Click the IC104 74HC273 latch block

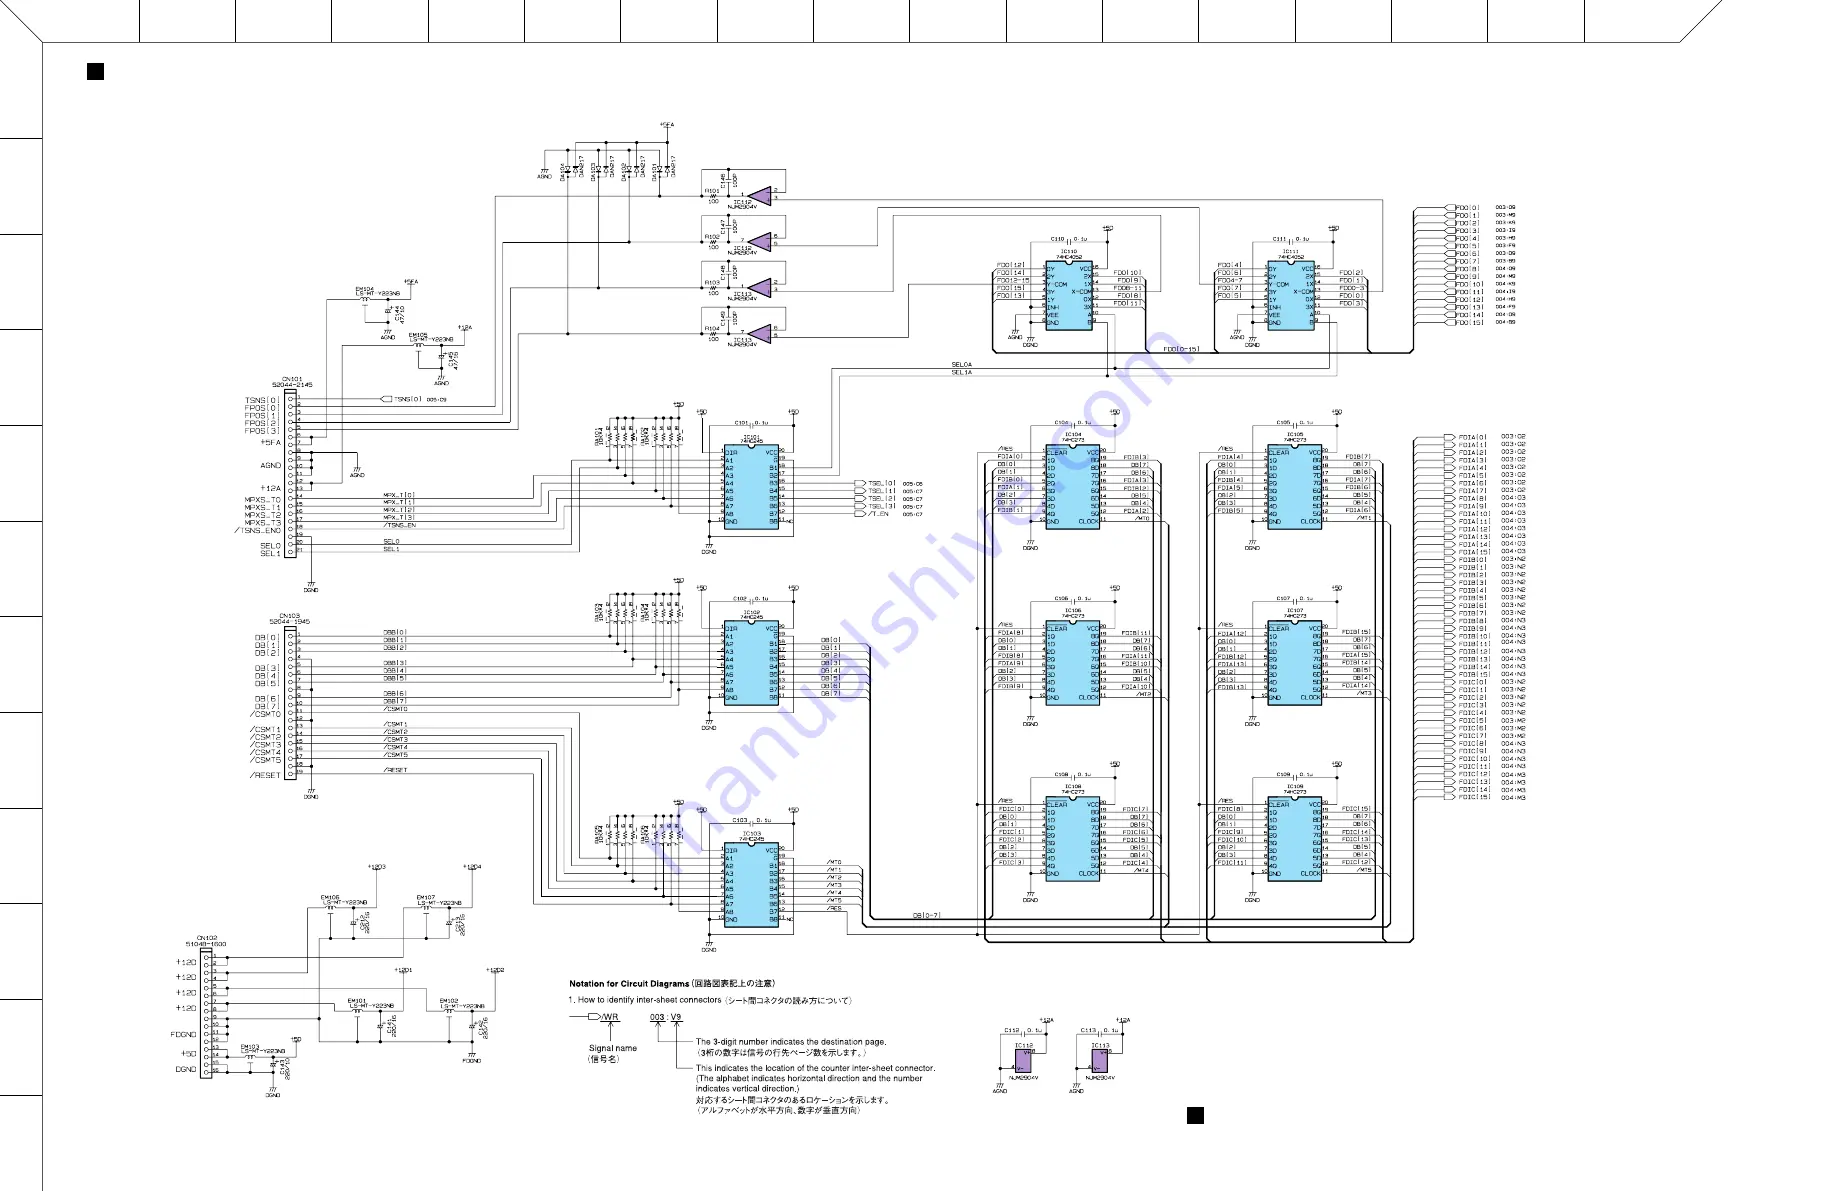coord(1073,487)
